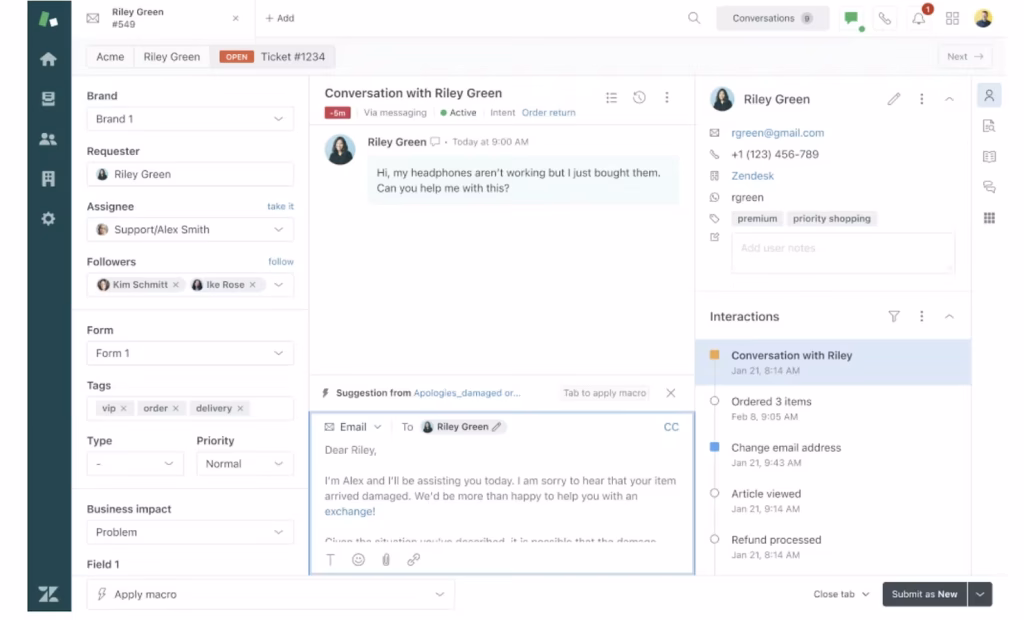Open Views icon in left sidebar

[x=48, y=99]
